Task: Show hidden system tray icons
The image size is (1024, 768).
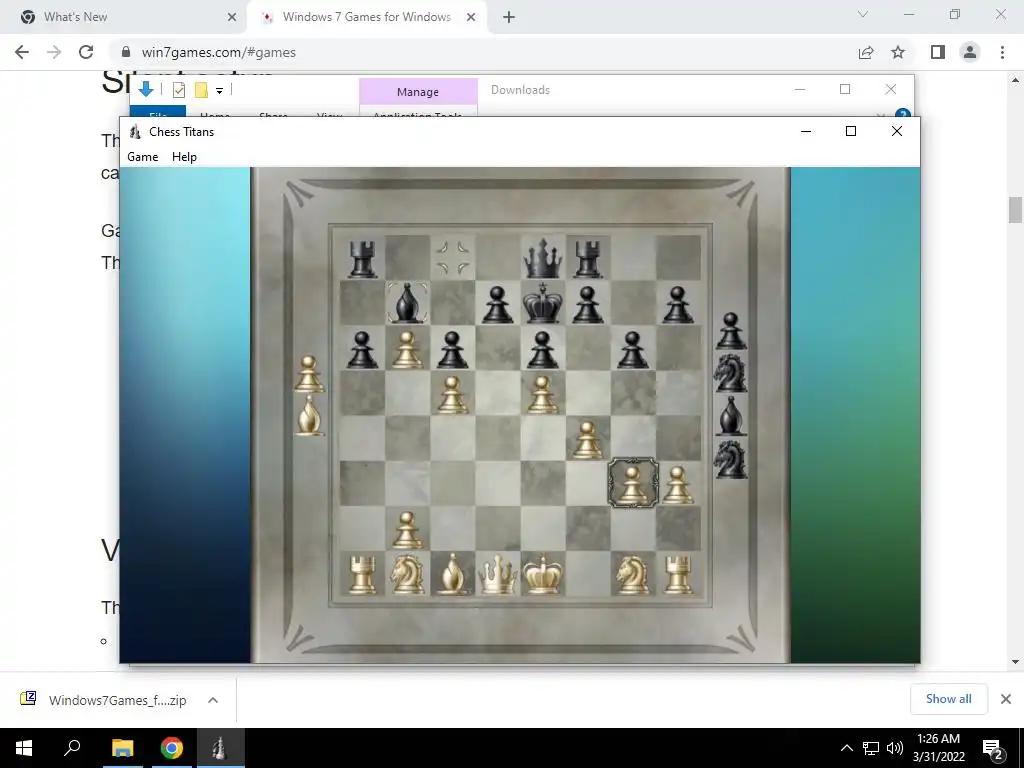Action: 846,748
